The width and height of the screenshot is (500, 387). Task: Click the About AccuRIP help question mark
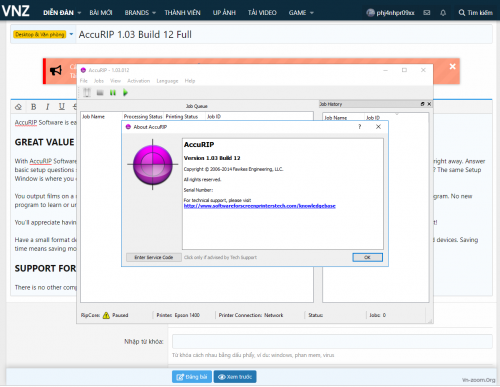[x=359, y=127]
